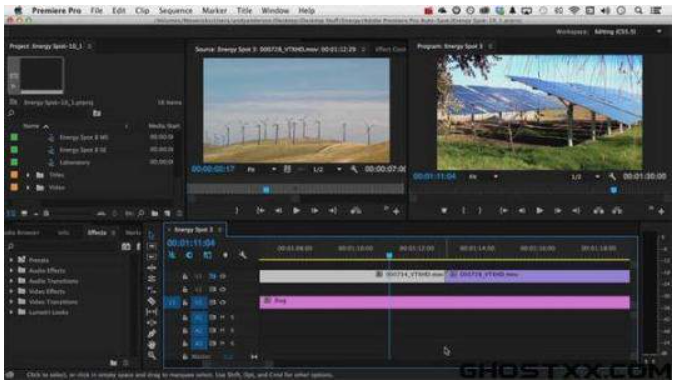This screenshot has height=384, width=675.
Task: Expand the Presets folder in Effects
Action: coord(11,260)
